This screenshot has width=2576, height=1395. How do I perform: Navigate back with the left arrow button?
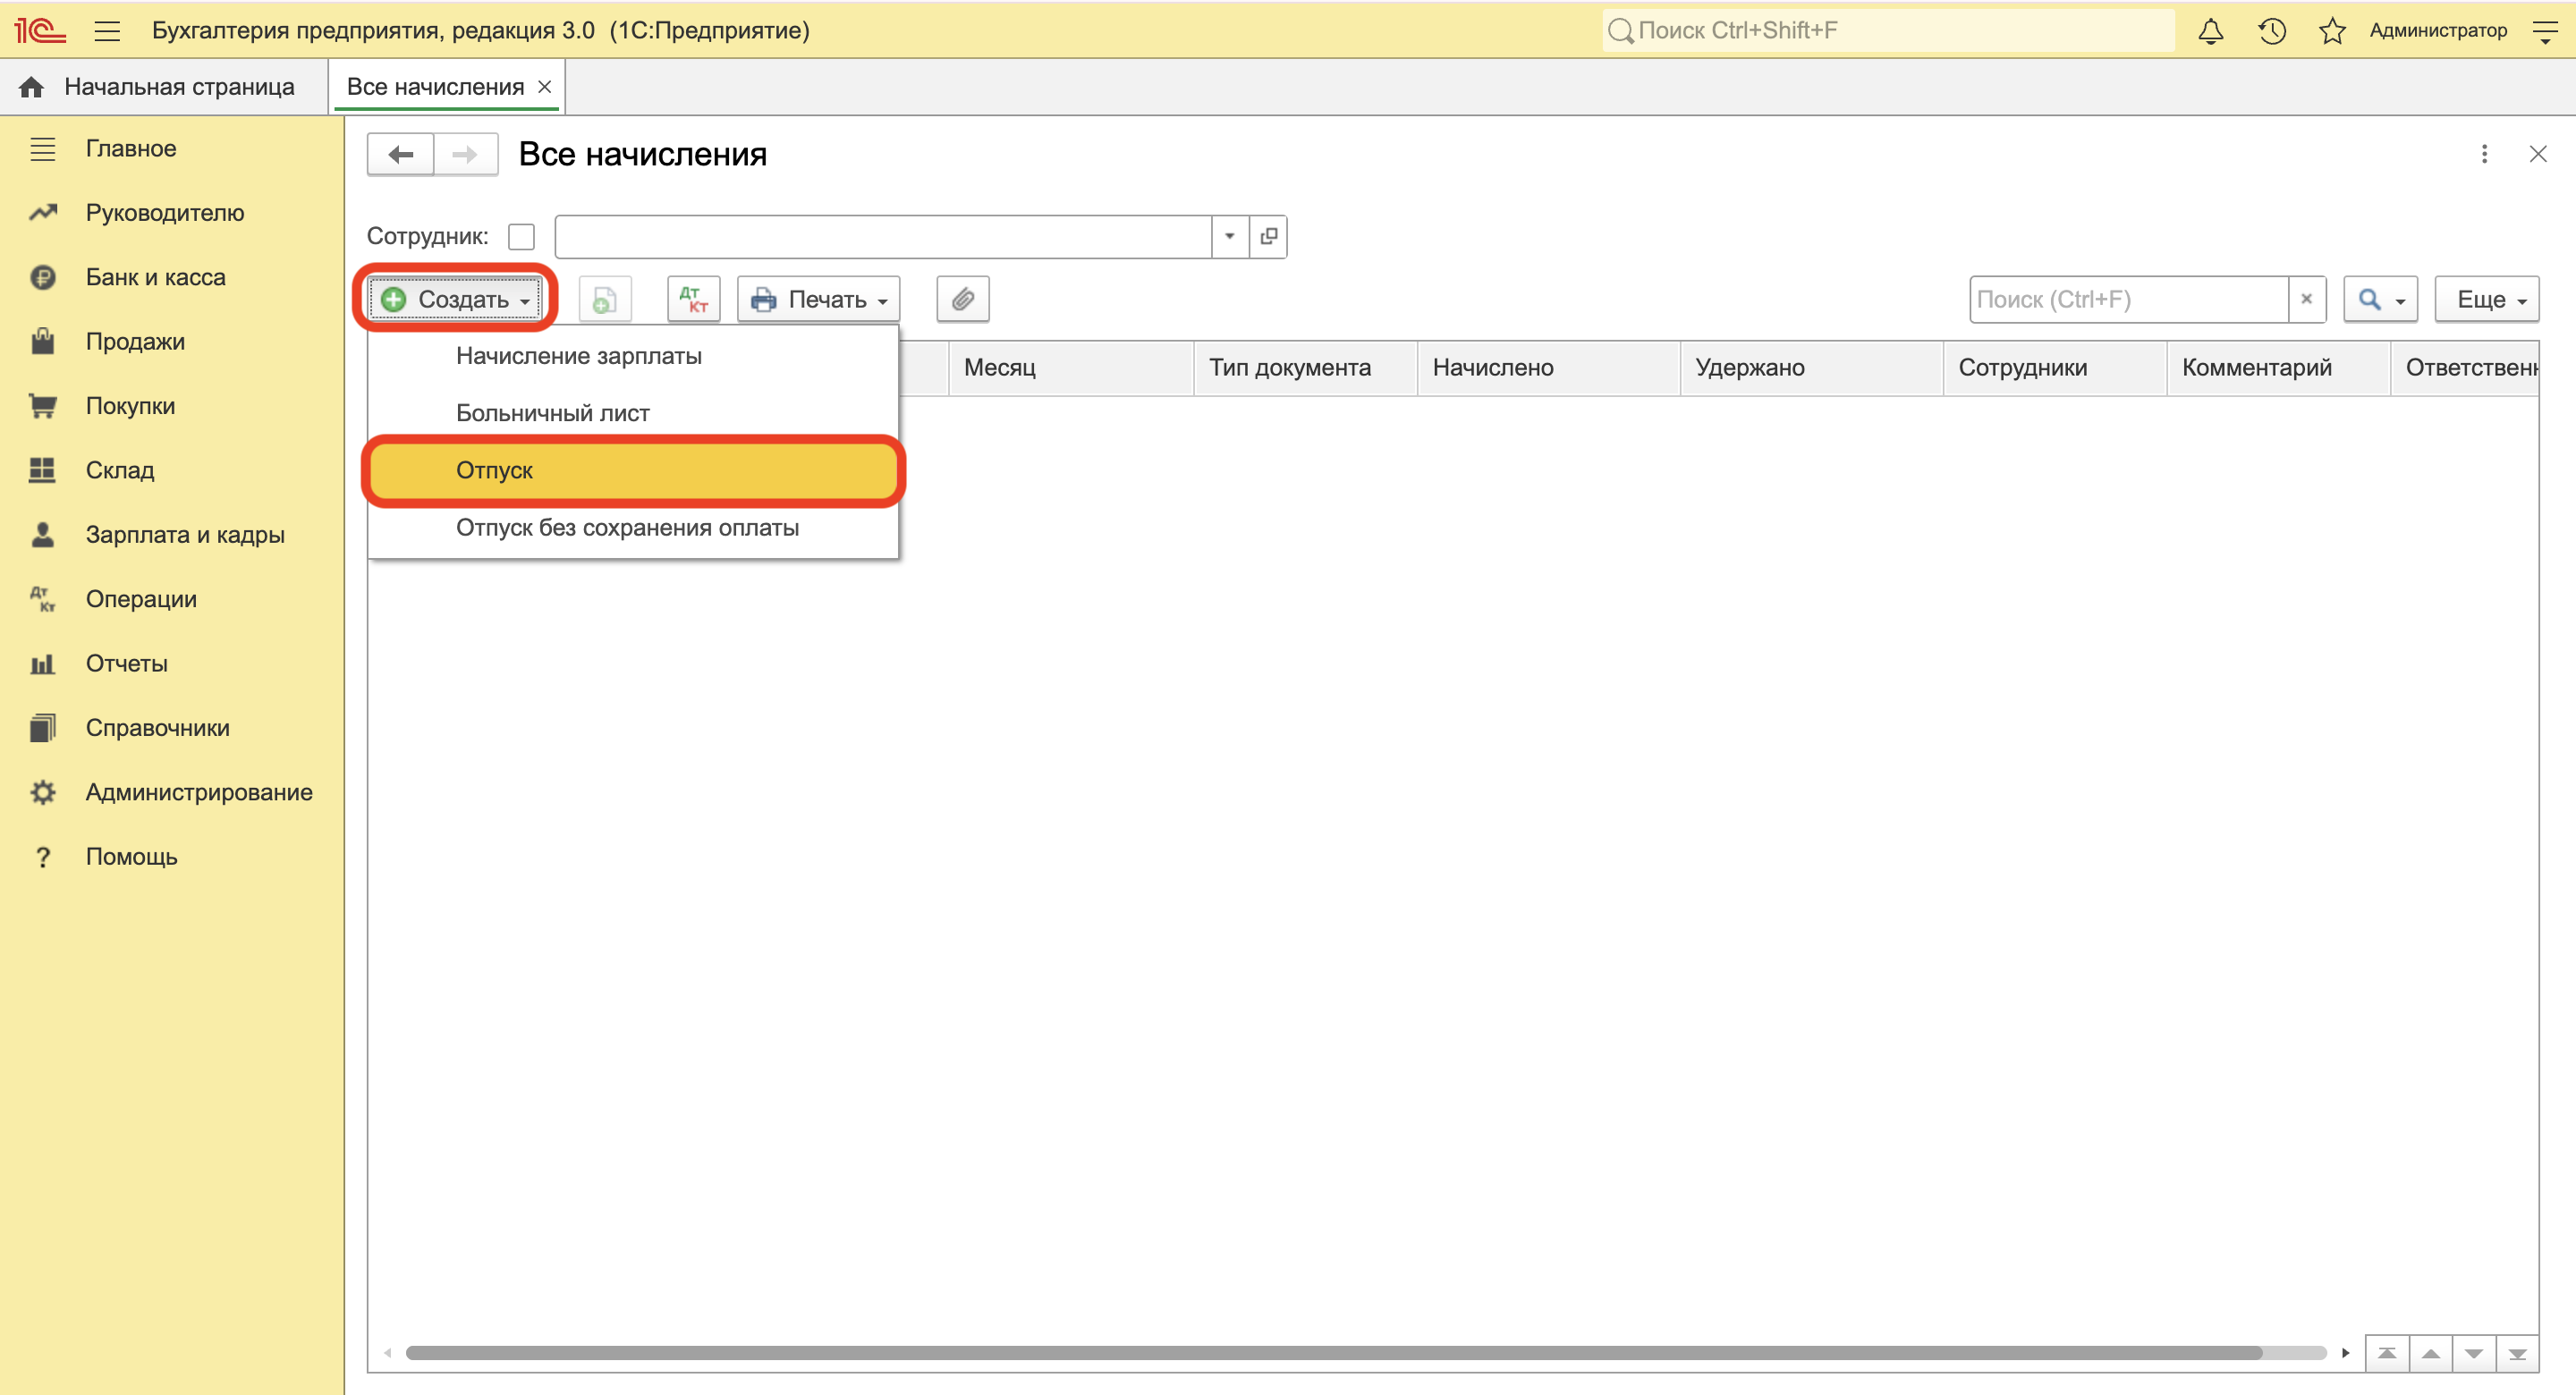point(401,154)
